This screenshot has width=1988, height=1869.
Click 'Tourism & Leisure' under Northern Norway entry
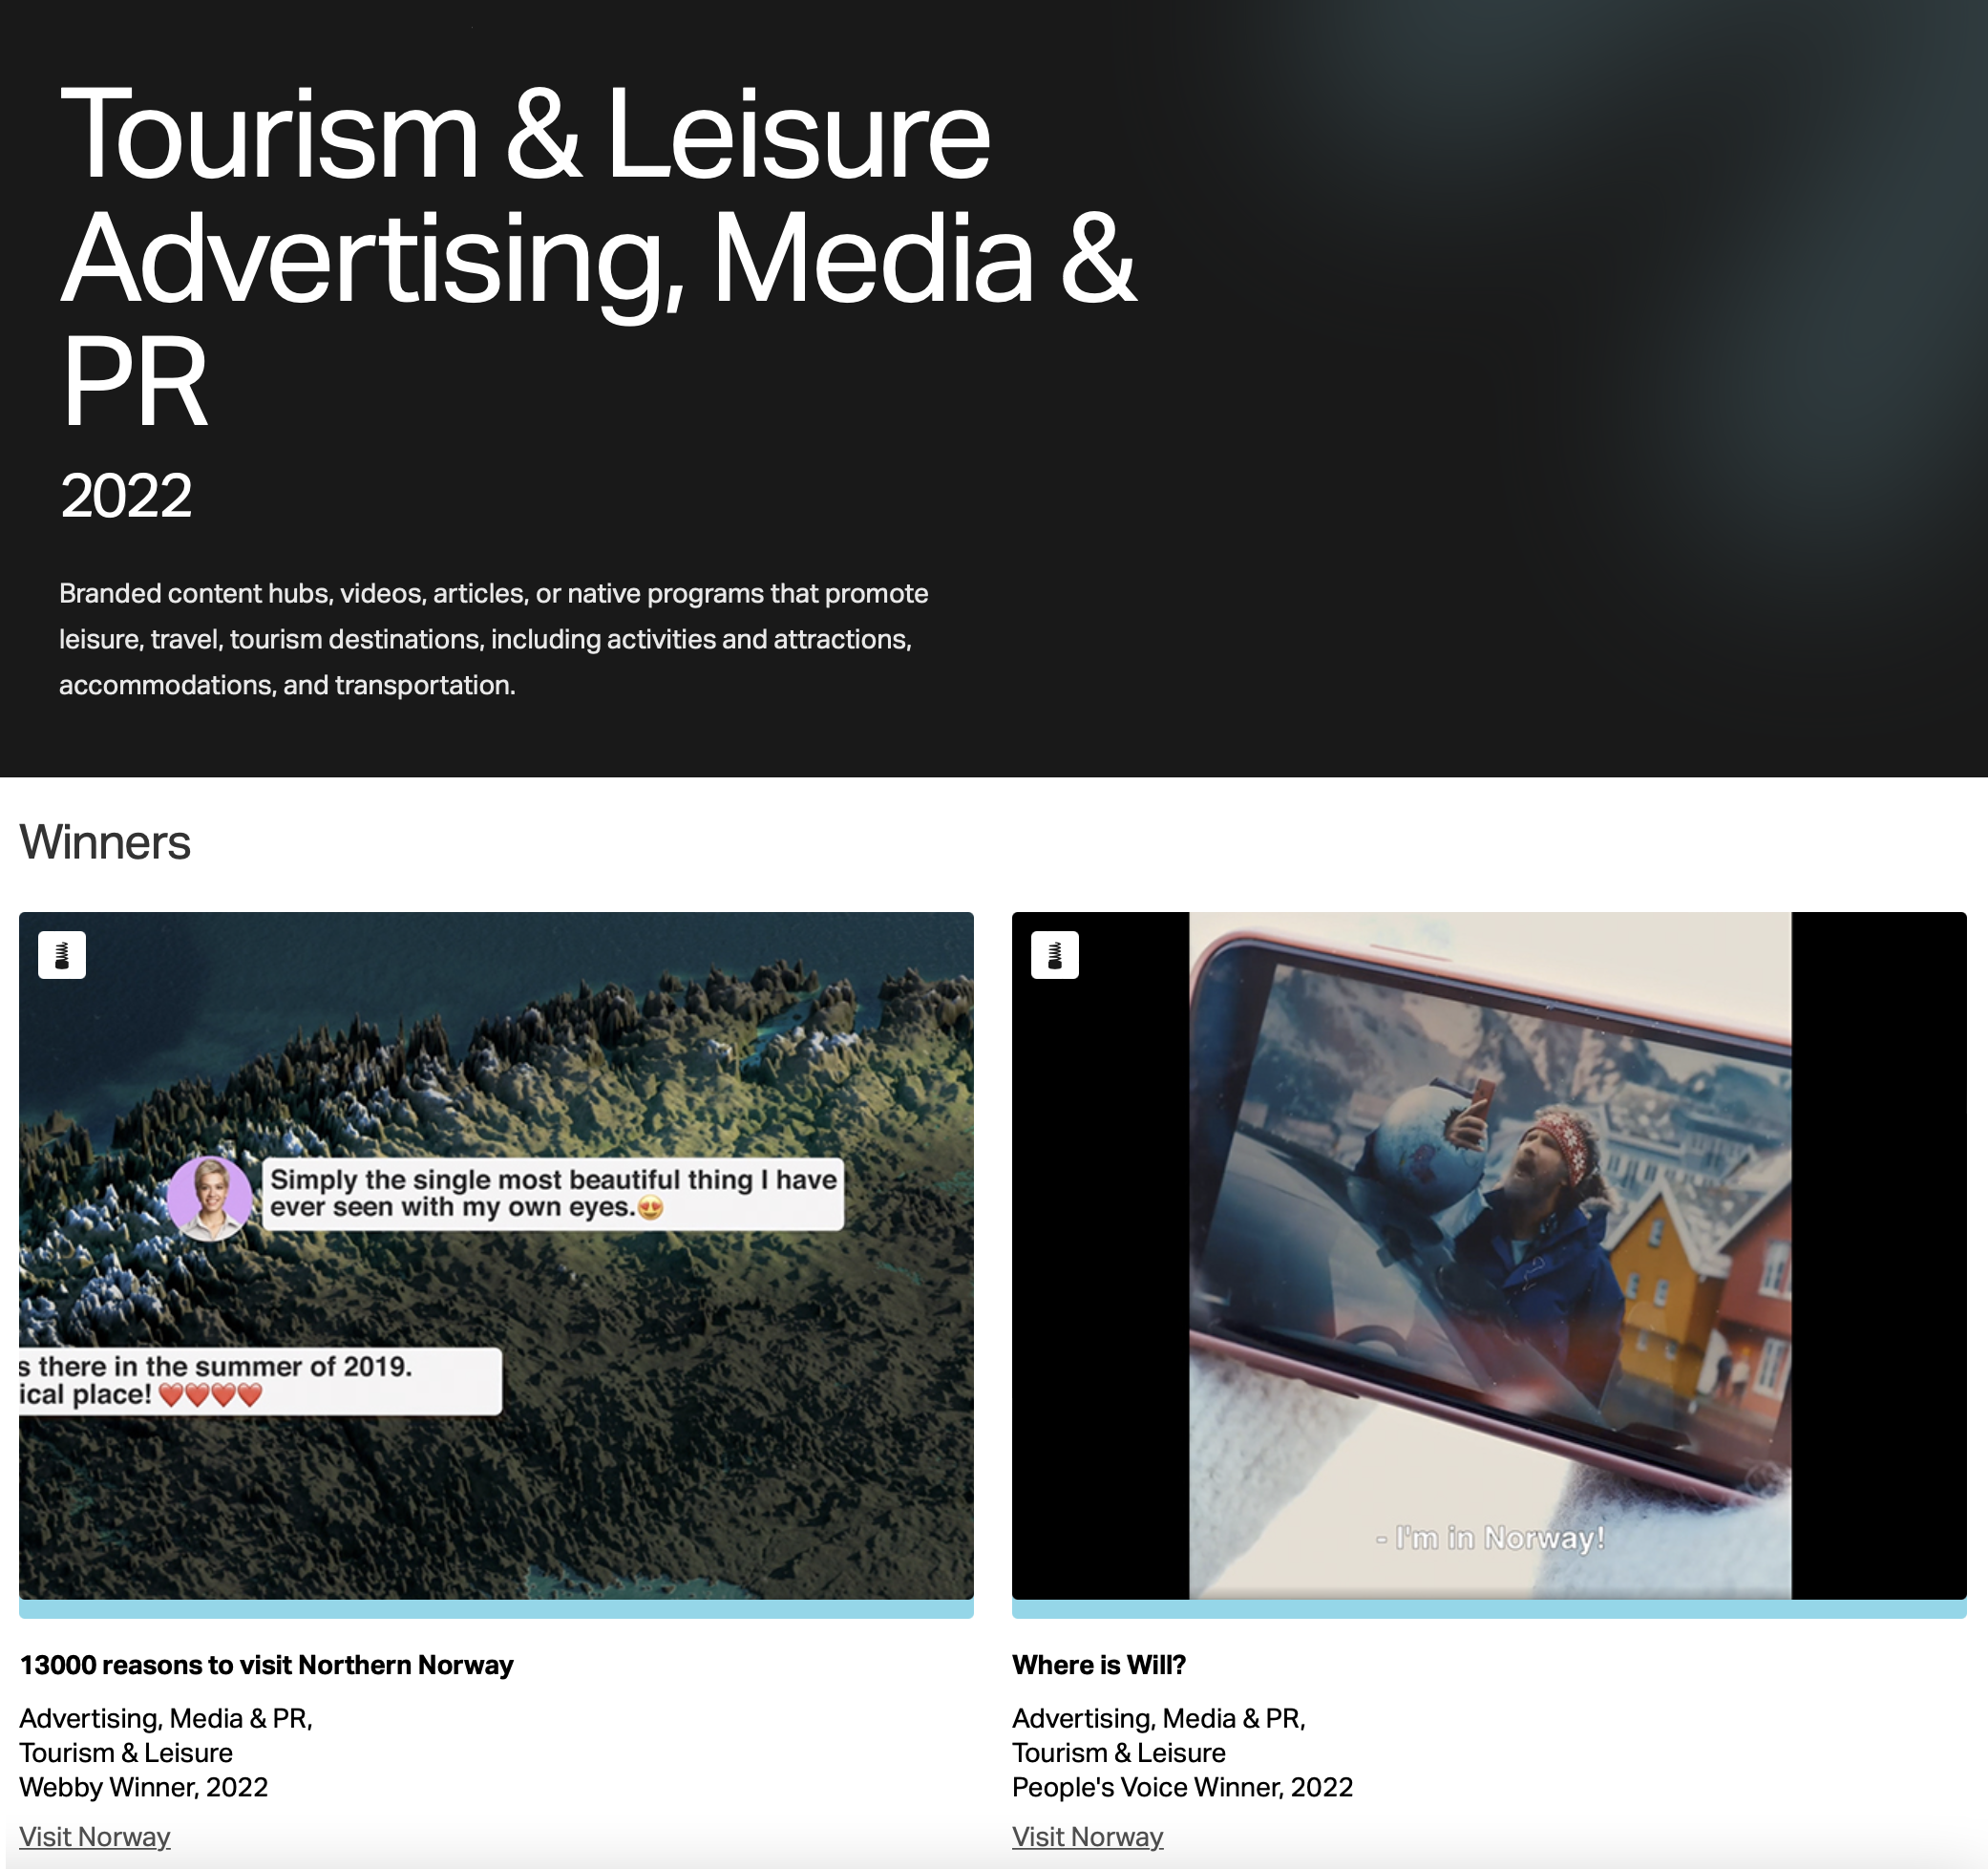coord(126,1753)
